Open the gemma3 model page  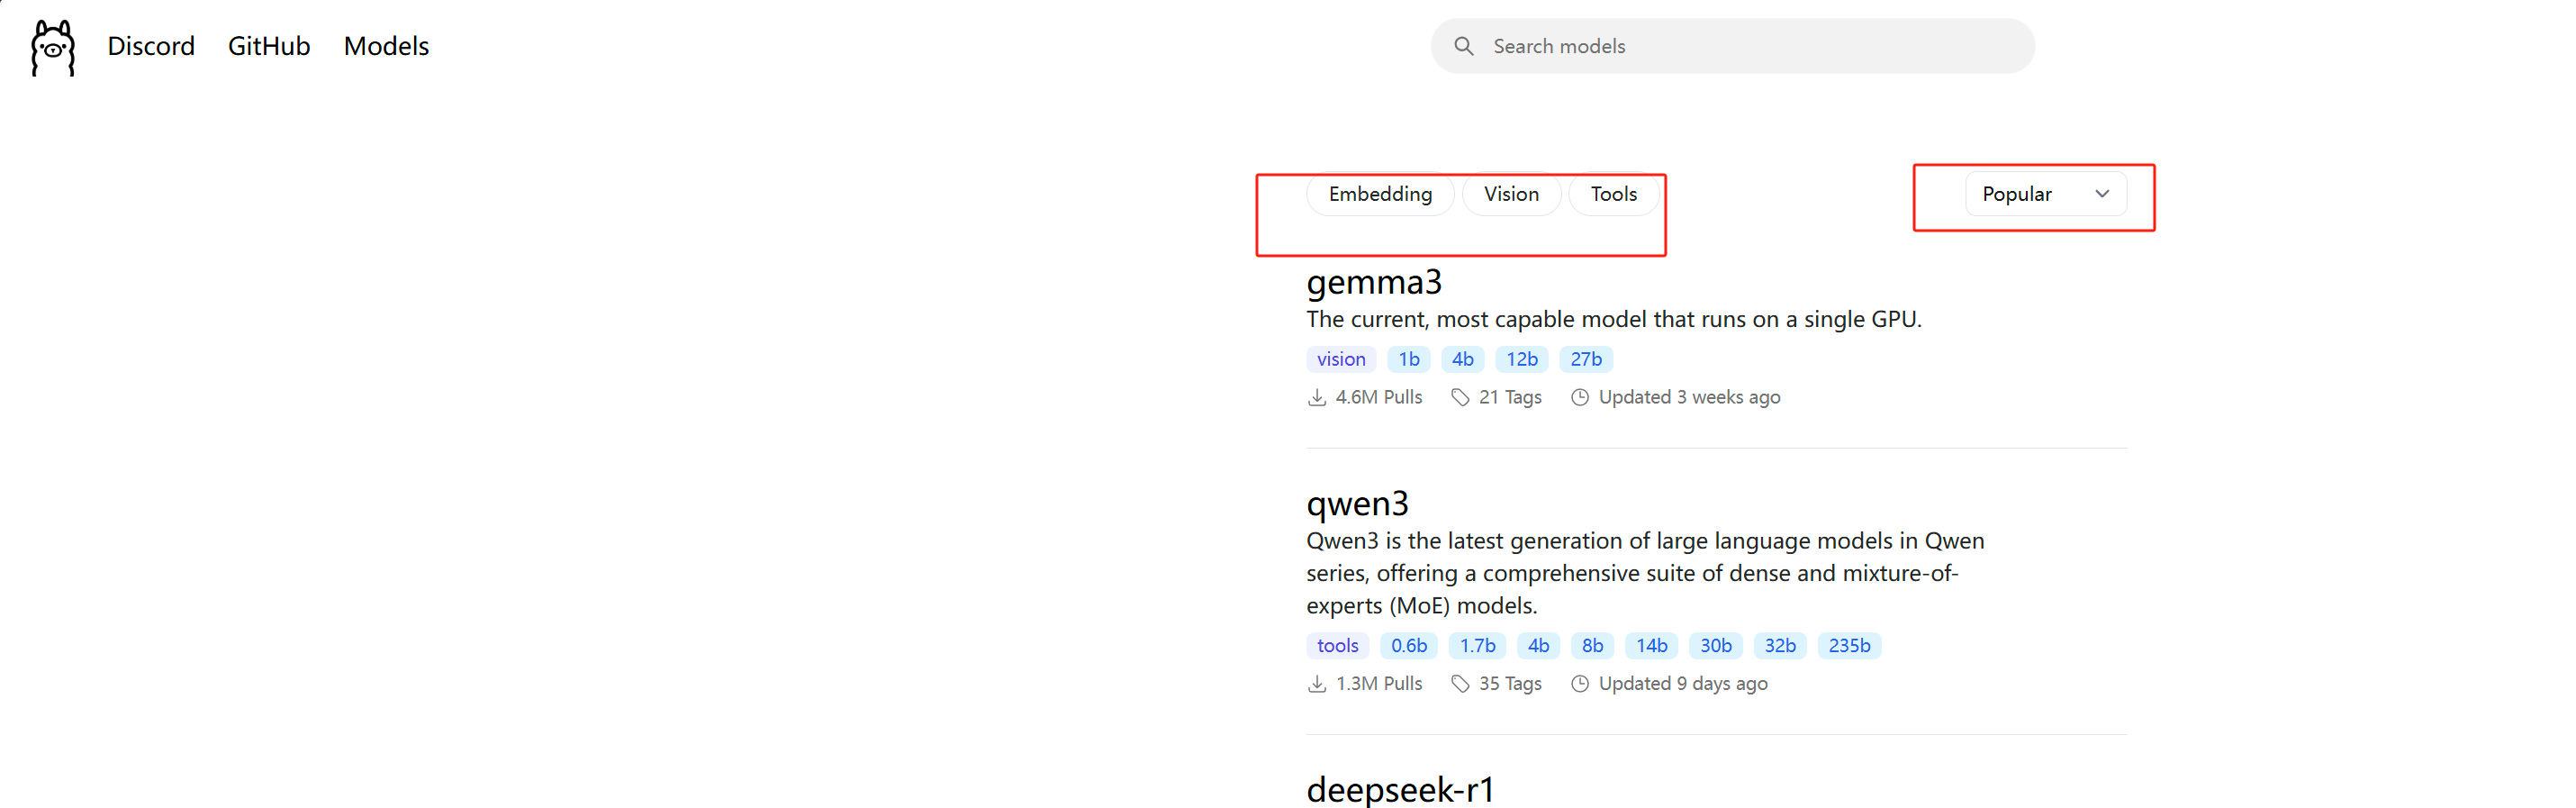pos(1373,282)
